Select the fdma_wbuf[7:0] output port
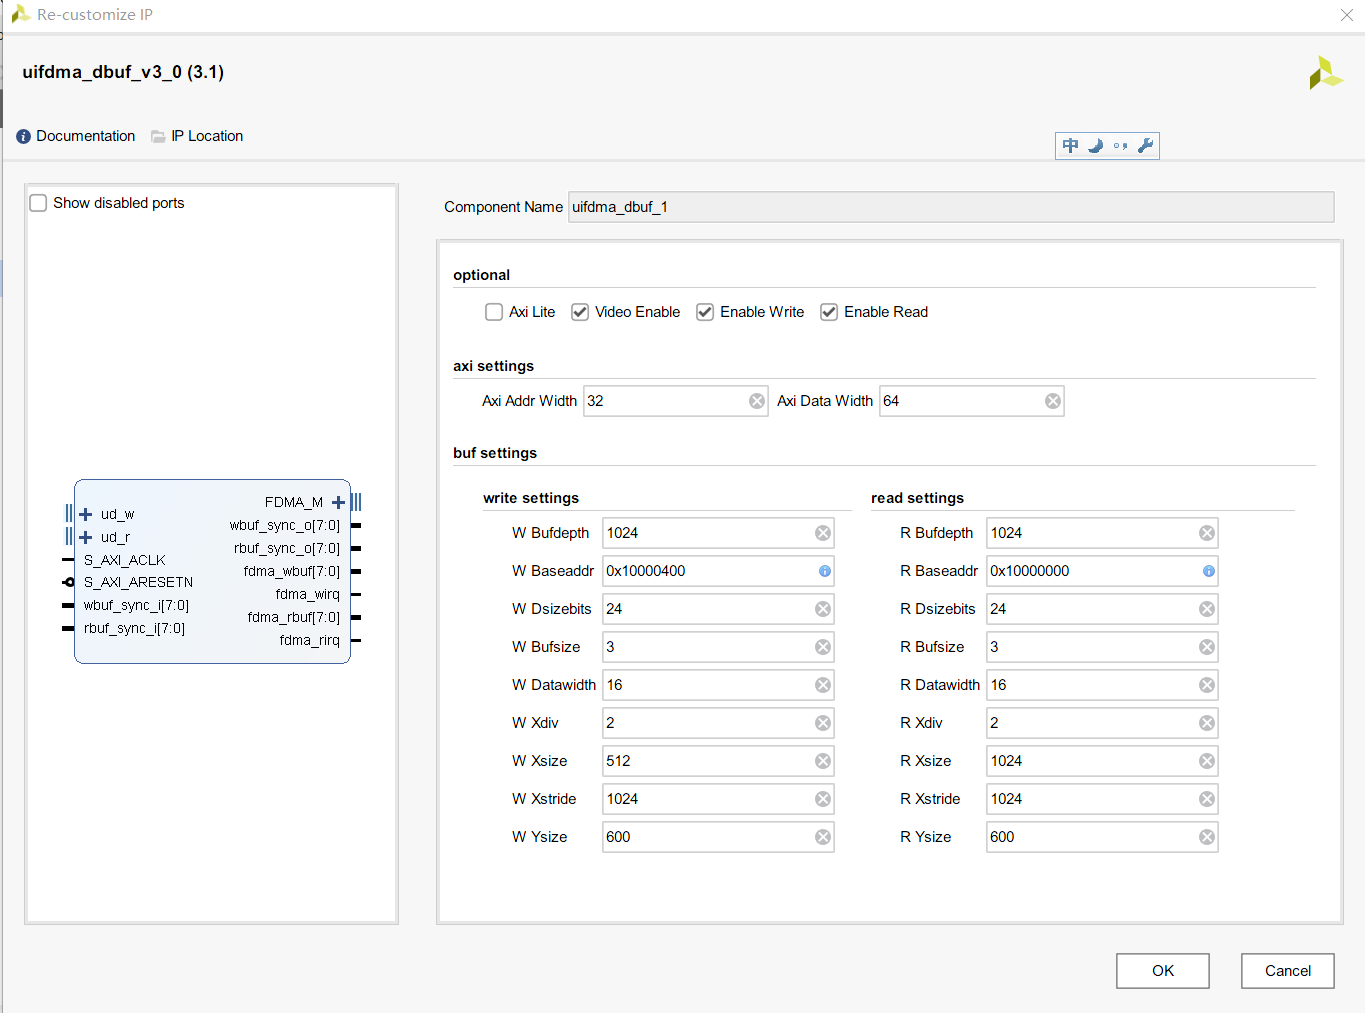This screenshot has height=1013, width=1365. coord(292,571)
